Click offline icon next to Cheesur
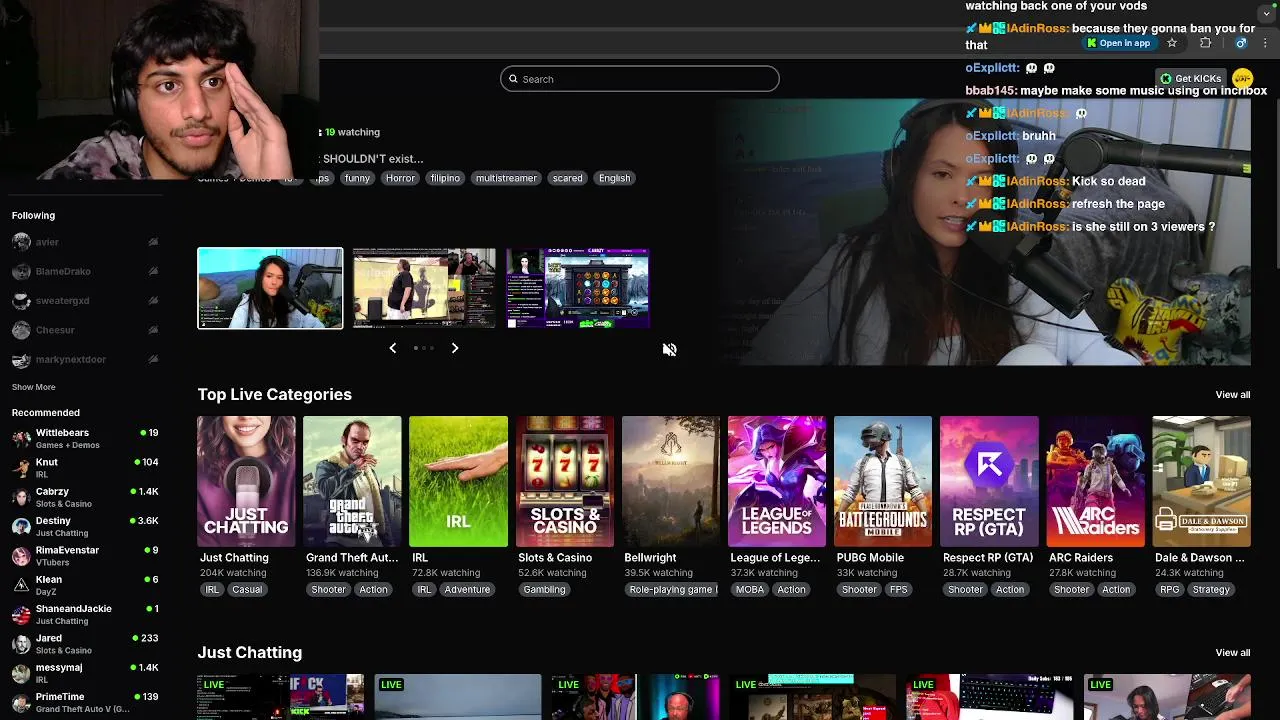Viewport: 1280px width, 720px height. coord(153,330)
